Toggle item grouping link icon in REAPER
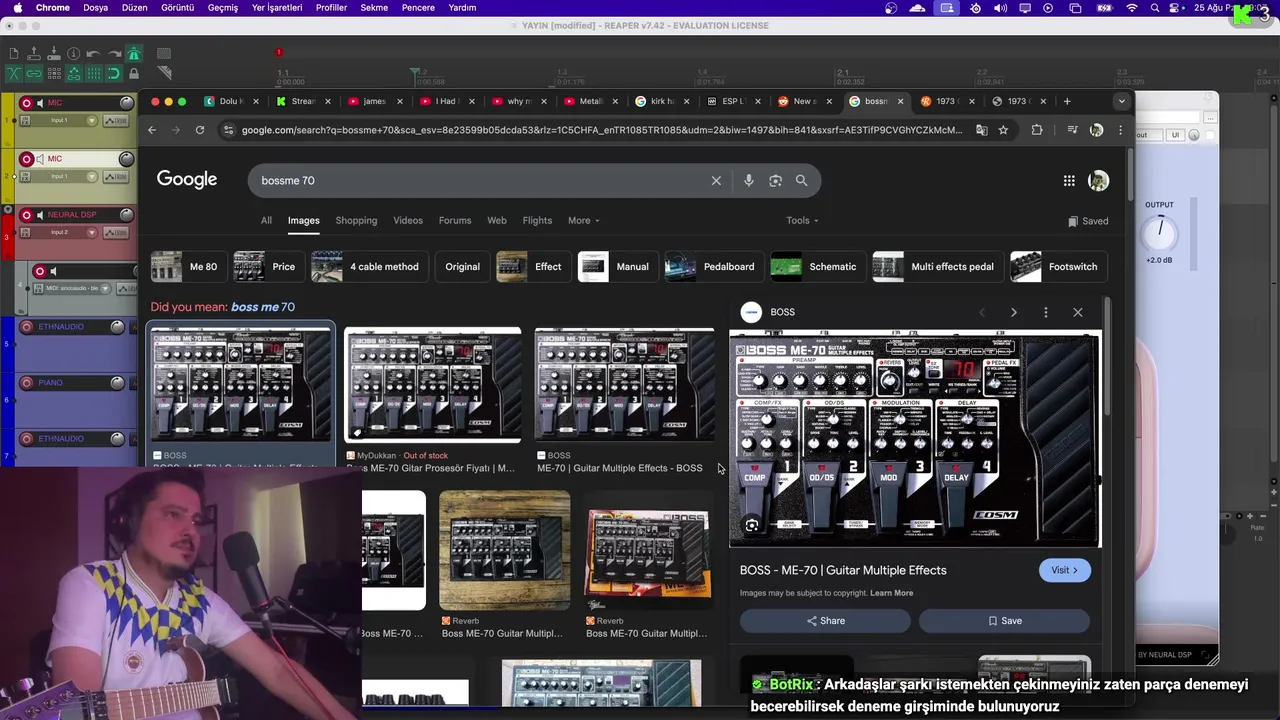The image size is (1280, 720). coord(34,73)
